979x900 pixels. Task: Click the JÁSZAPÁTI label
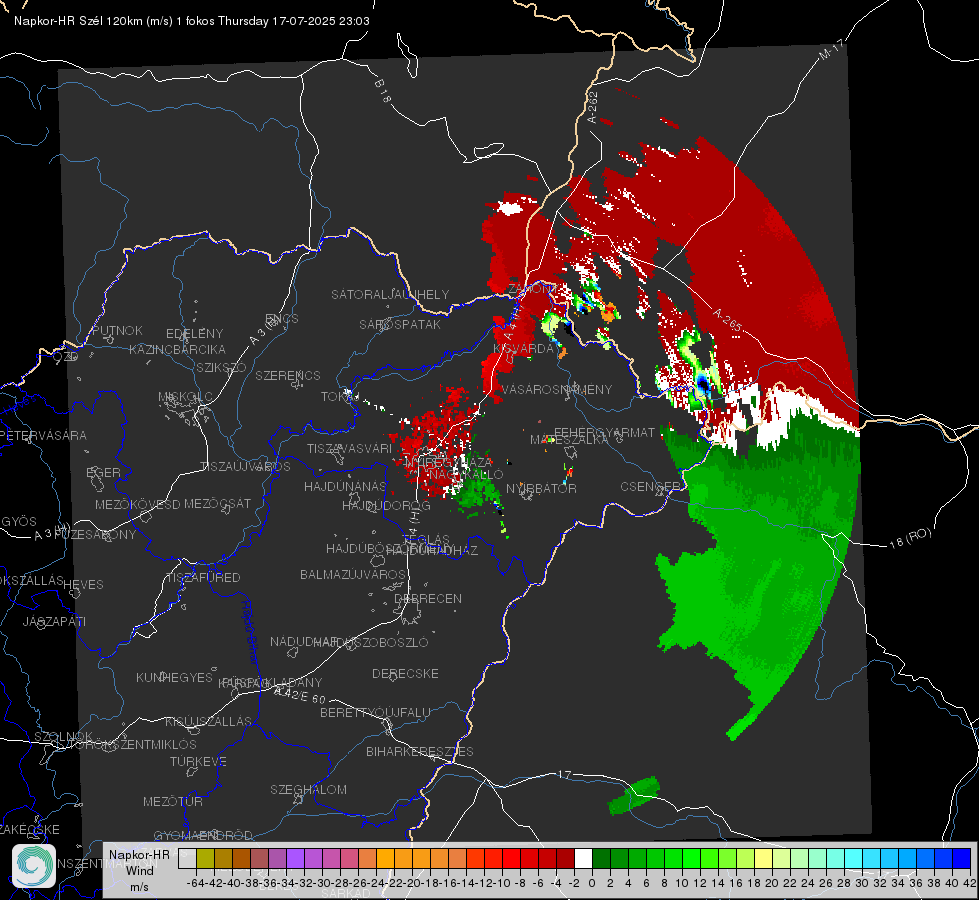(54, 621)
